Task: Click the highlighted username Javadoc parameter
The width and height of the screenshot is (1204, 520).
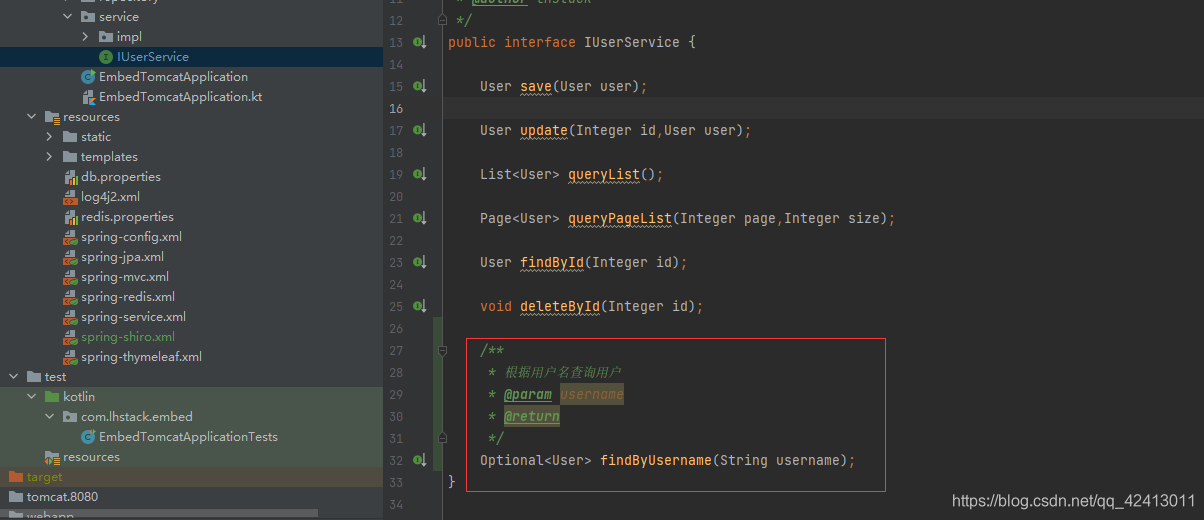Action: click(x=591, y=394)
